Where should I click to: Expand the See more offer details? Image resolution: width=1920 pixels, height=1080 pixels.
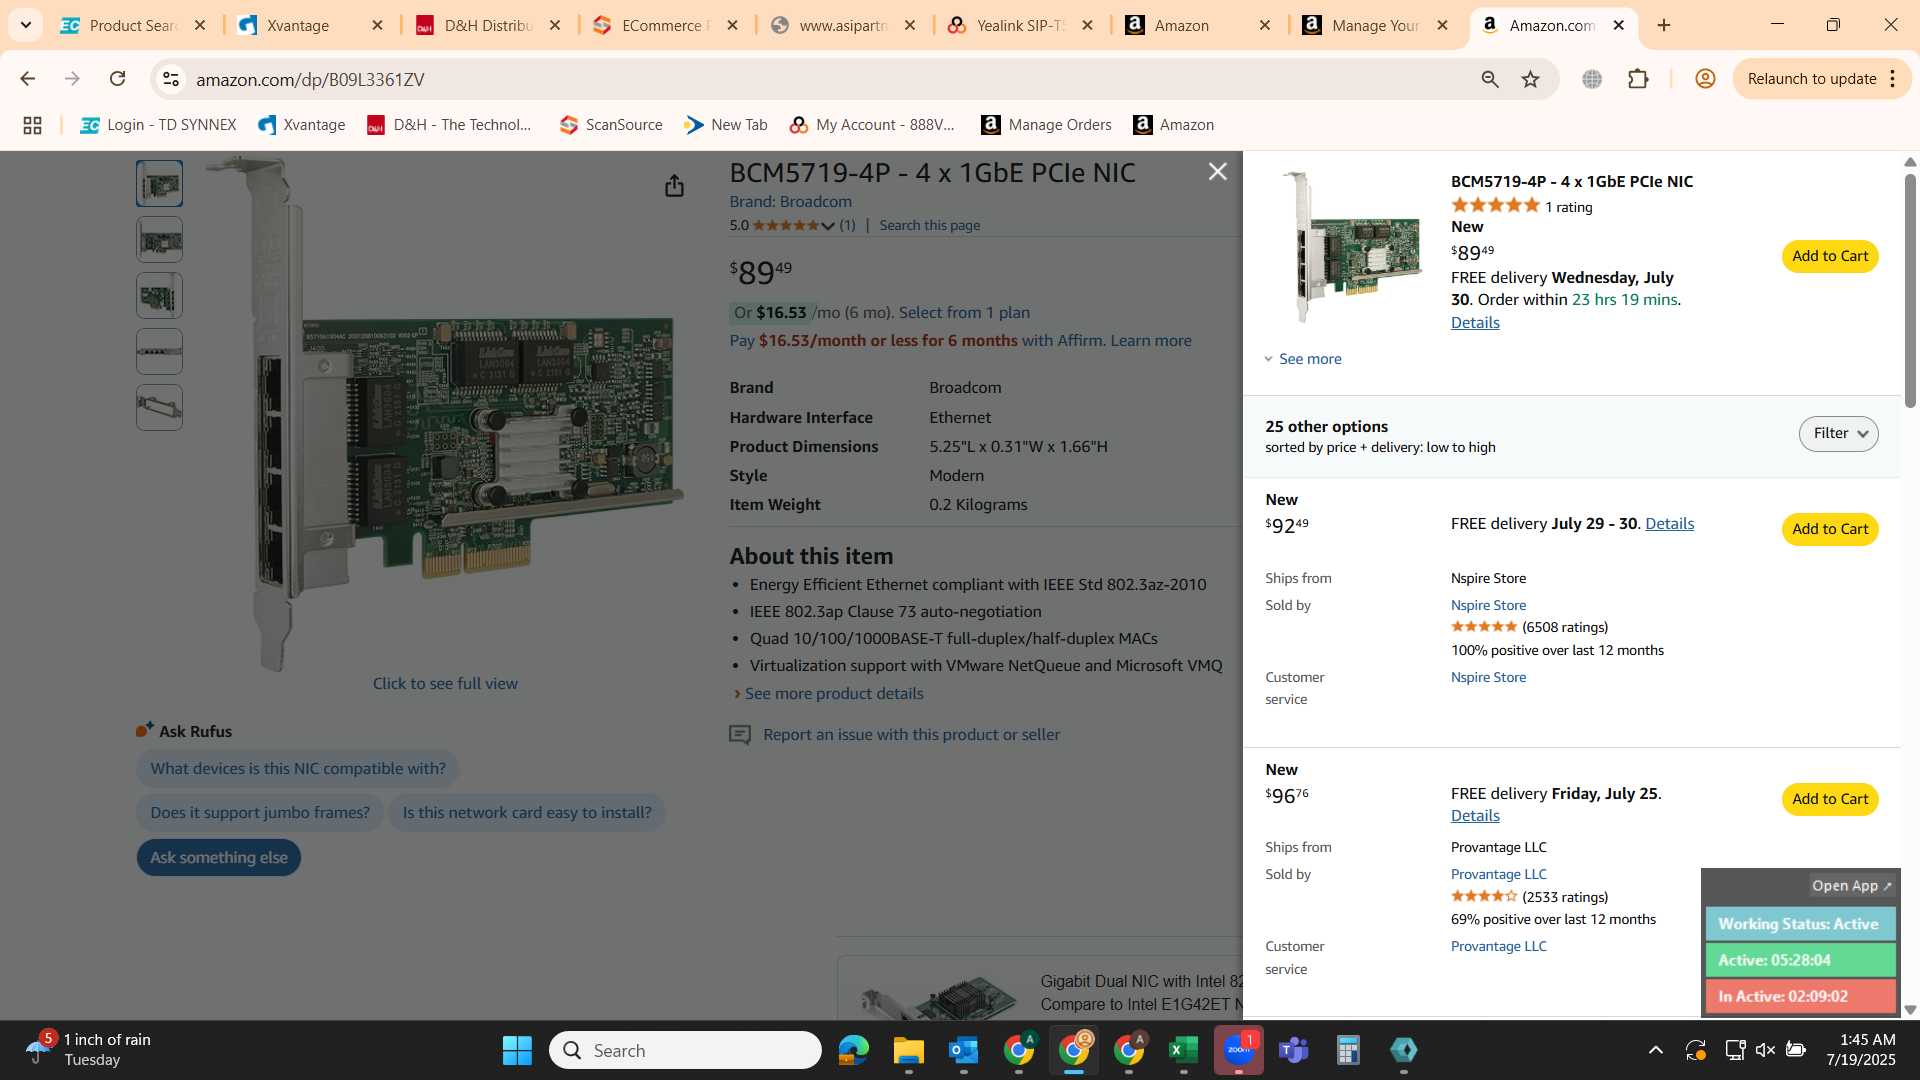click(x=1303, y=359)
